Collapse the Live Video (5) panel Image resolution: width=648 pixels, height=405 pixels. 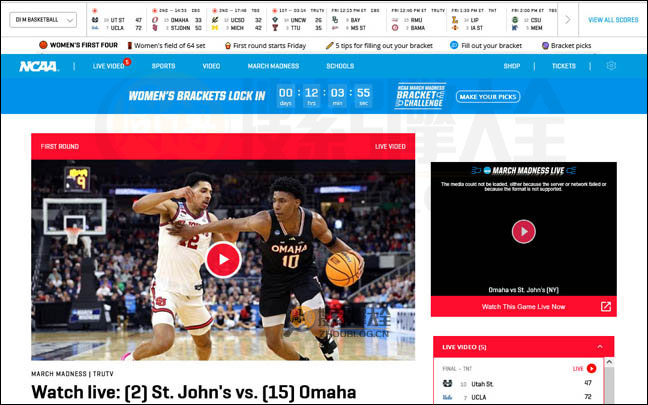(x=600, y=347)
